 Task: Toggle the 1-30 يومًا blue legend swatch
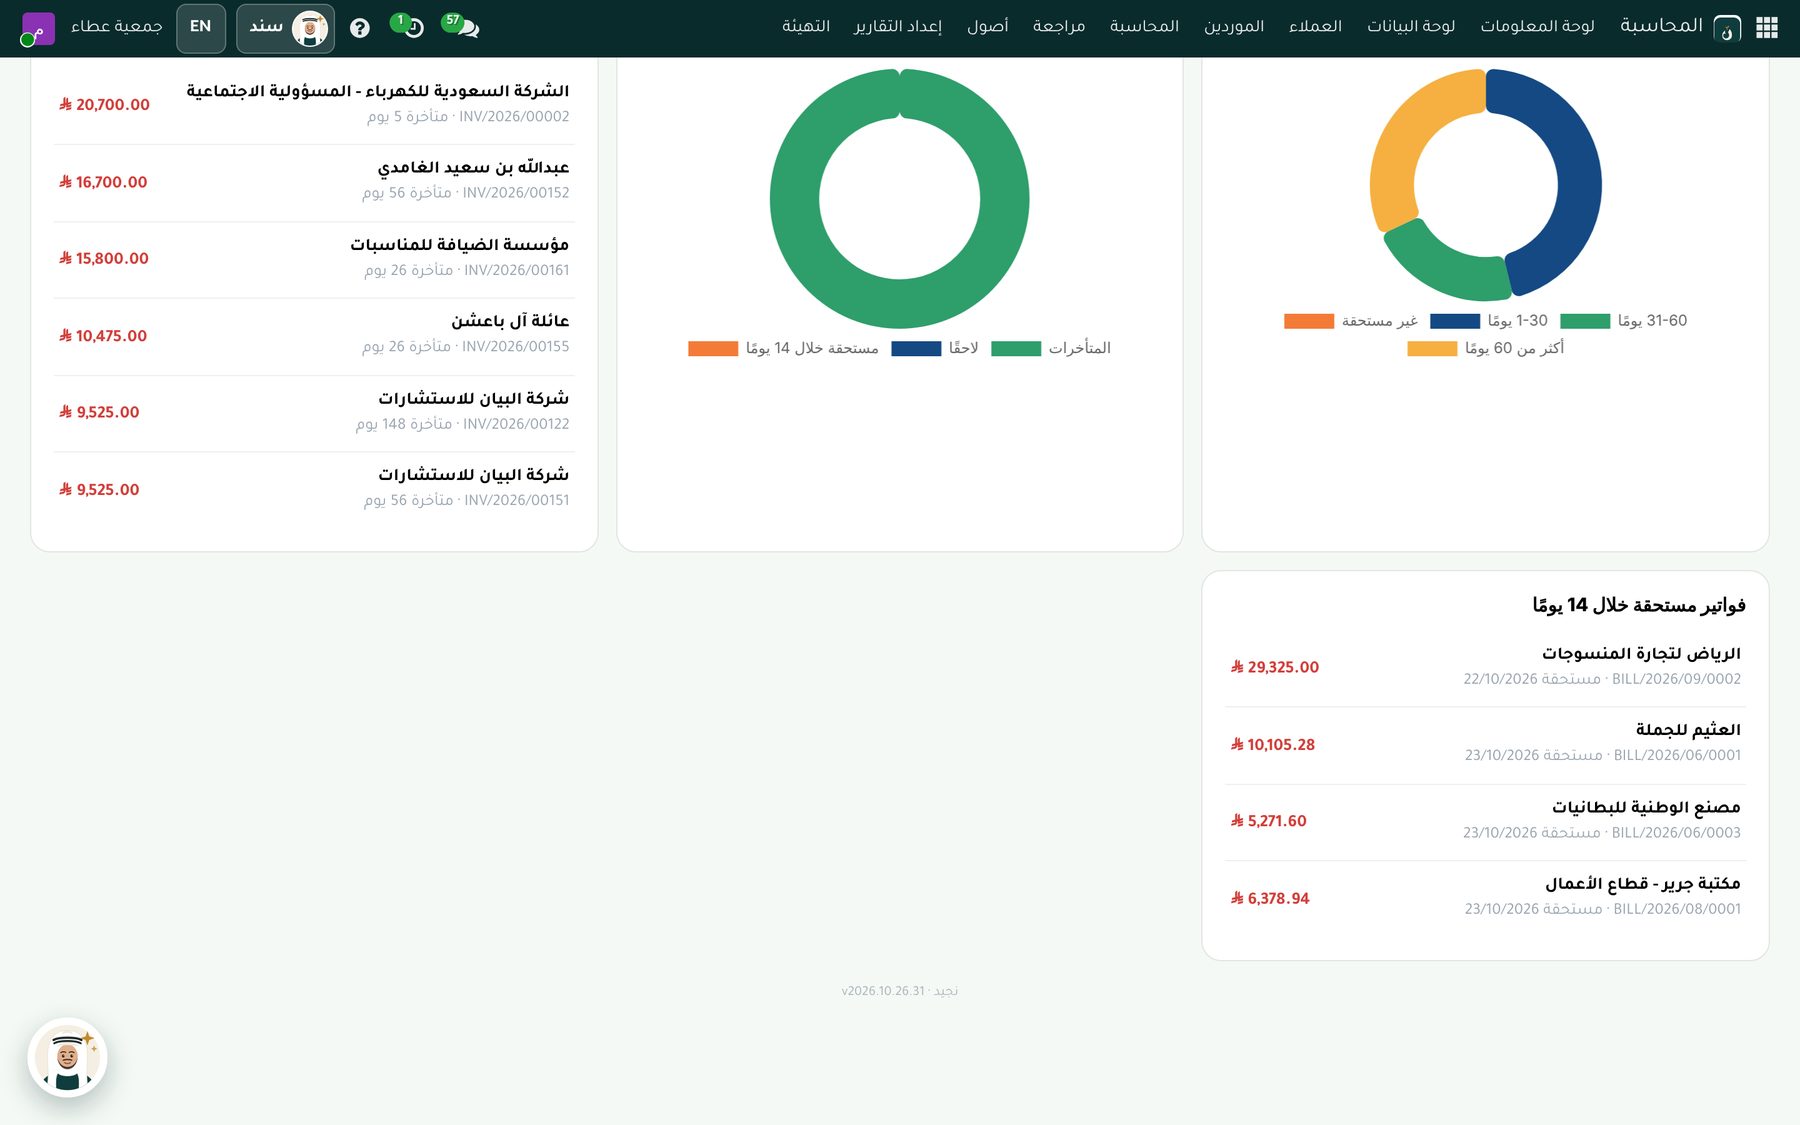click(1455, 321)
